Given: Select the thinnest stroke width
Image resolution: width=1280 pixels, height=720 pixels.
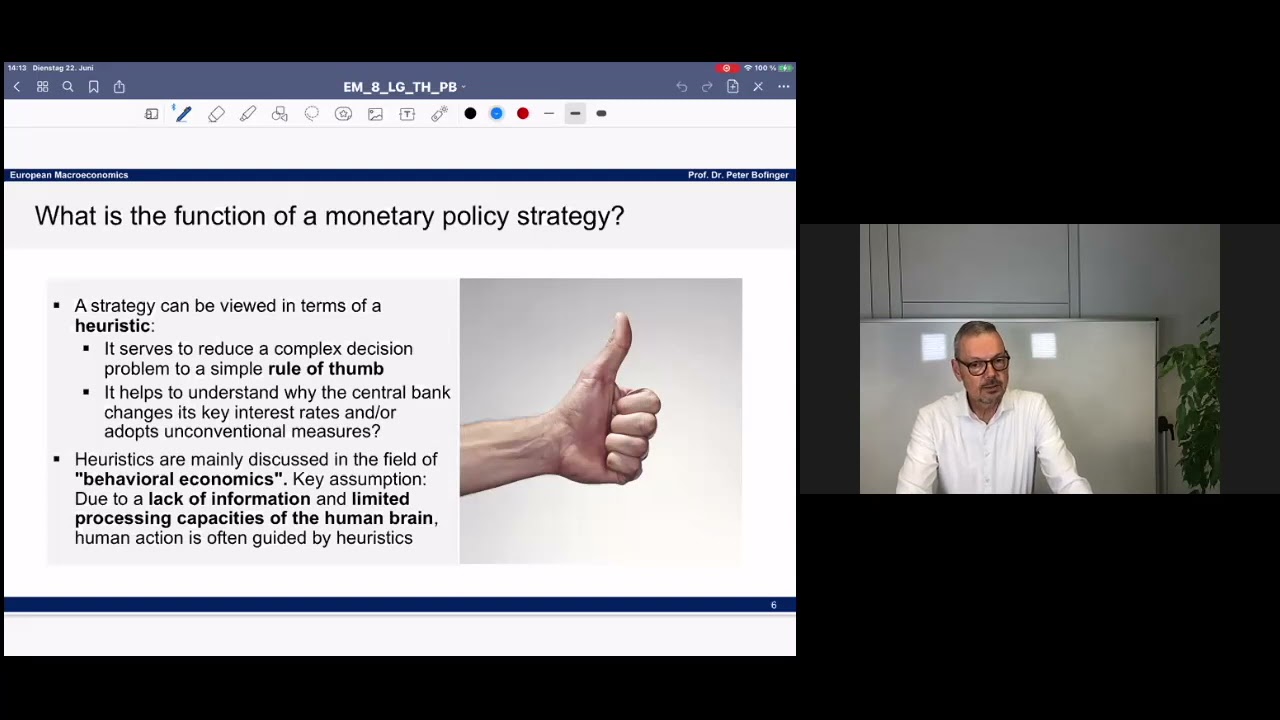Looking at the screenshot, I should point(549,114).
